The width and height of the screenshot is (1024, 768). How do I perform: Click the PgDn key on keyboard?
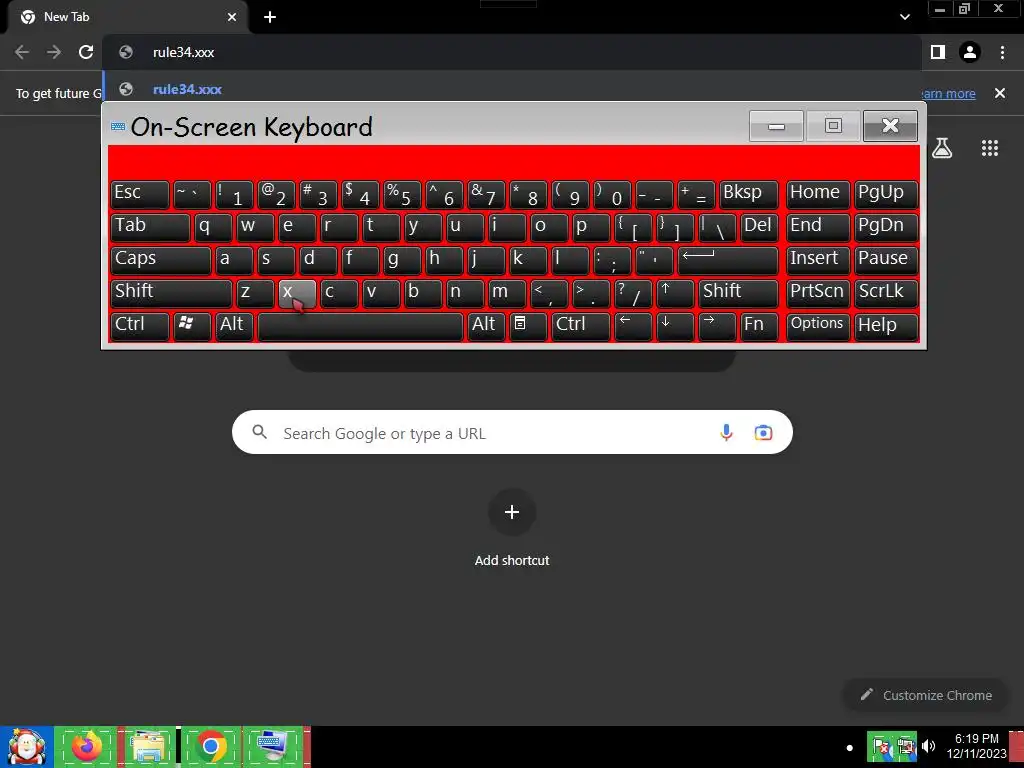pos(886,227)
